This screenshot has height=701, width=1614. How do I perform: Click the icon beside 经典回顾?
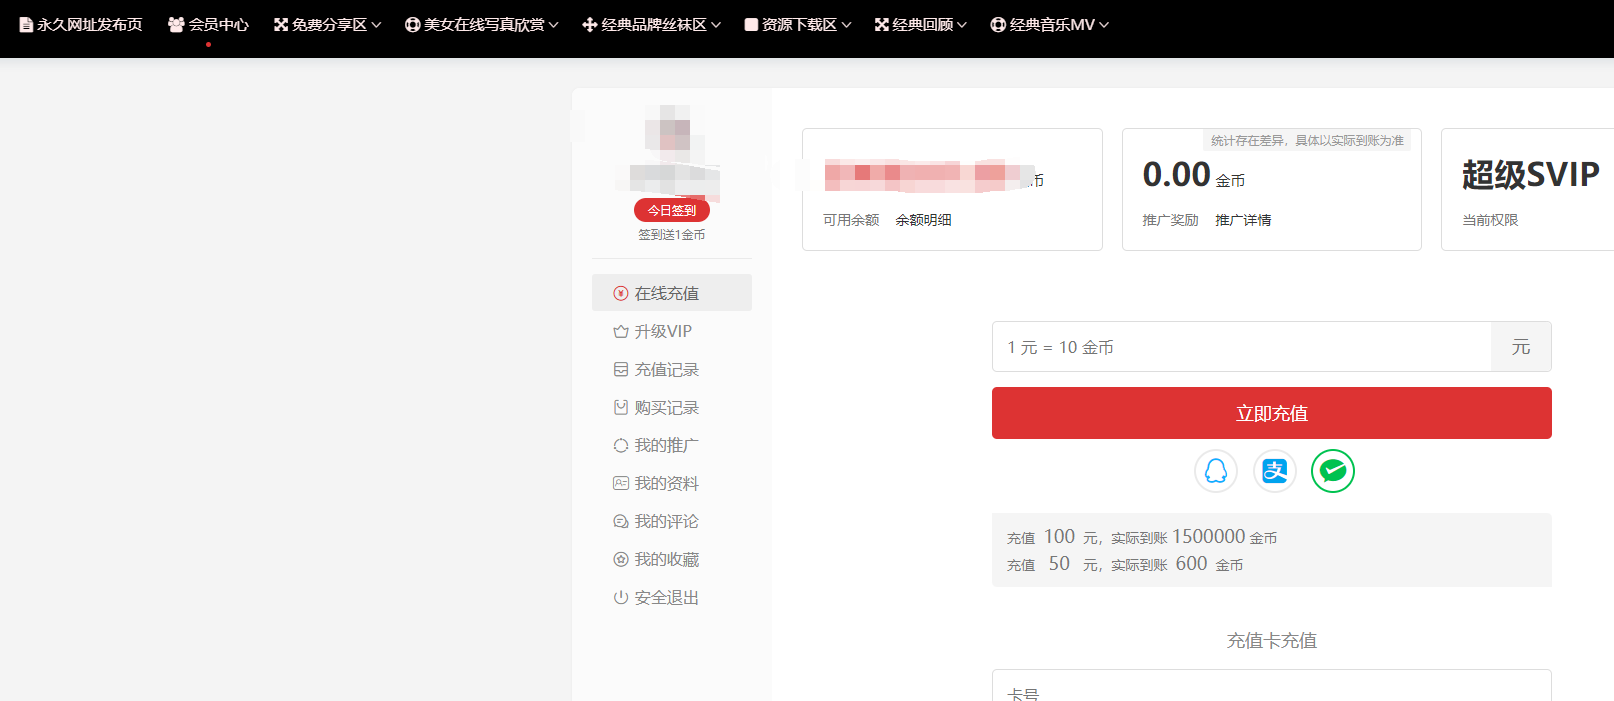tap(882, 25)
